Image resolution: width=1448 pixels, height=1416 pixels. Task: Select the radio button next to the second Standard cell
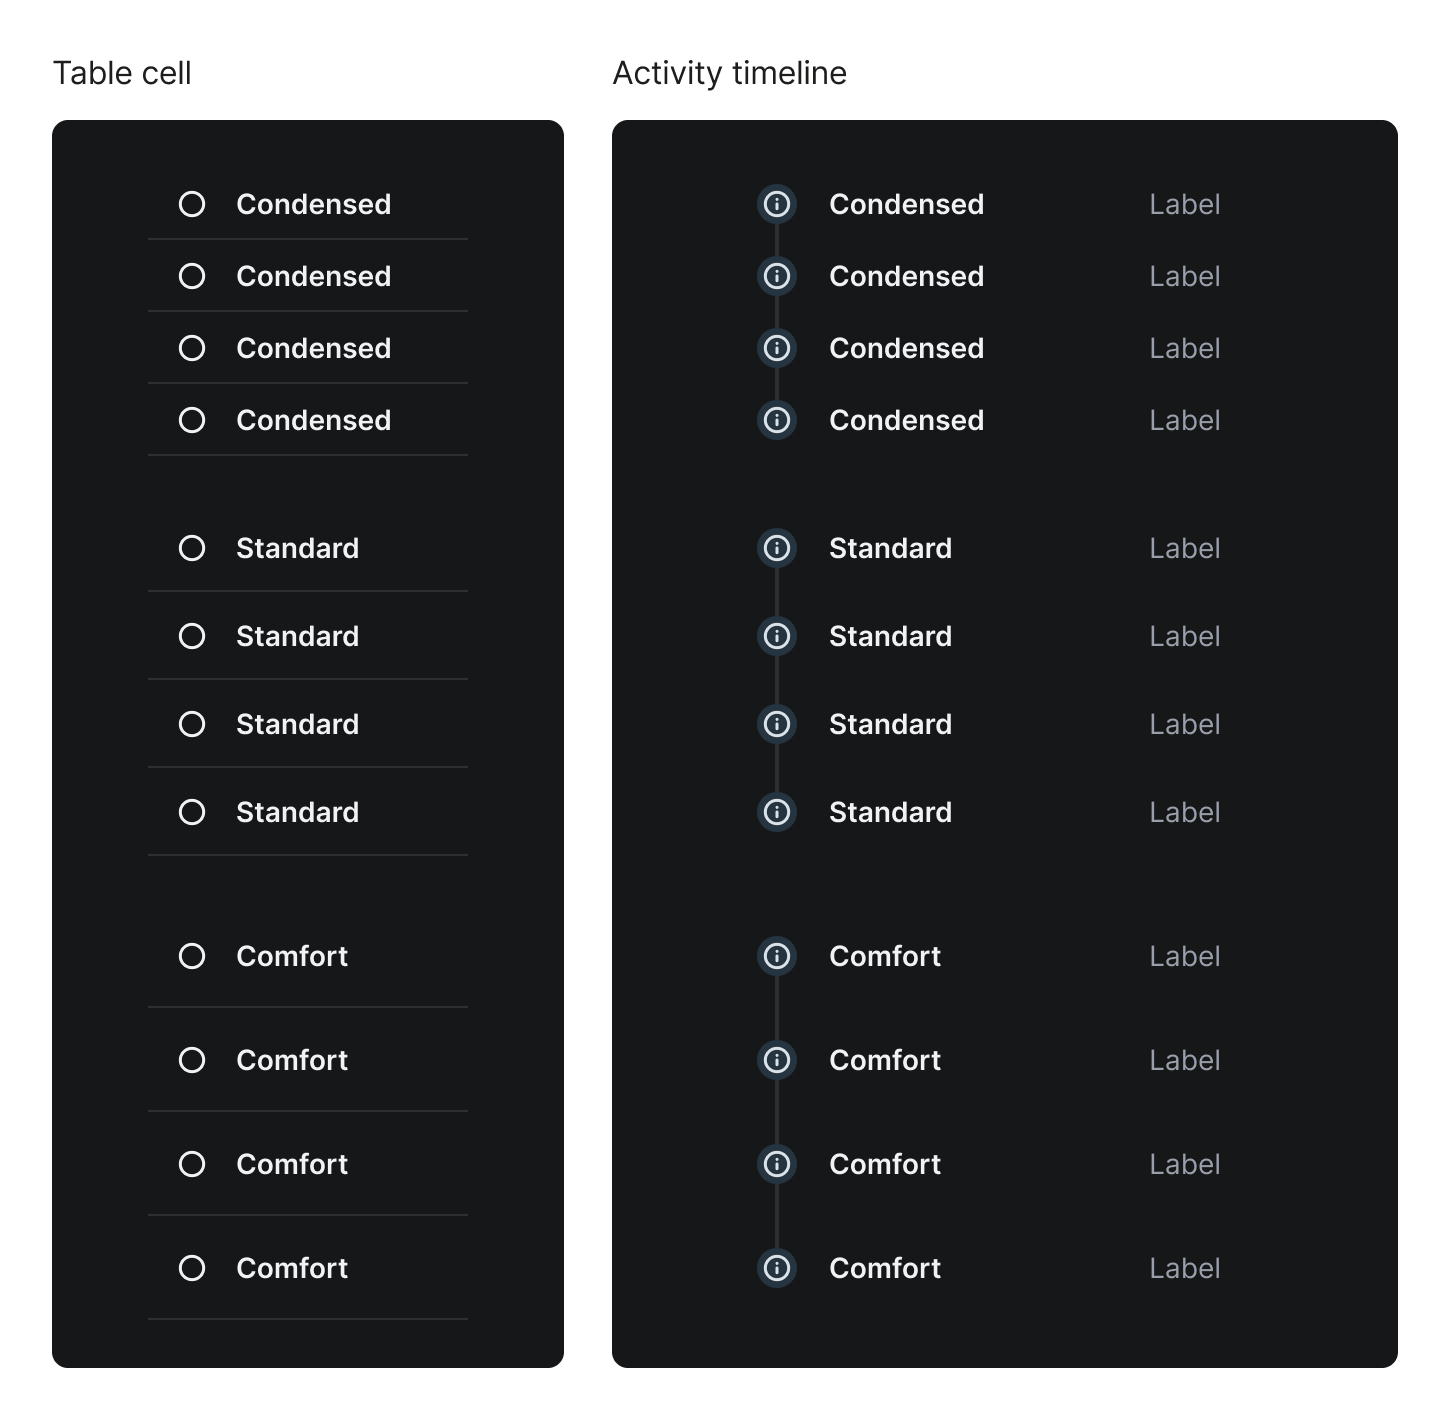click(x=192, y=636)
